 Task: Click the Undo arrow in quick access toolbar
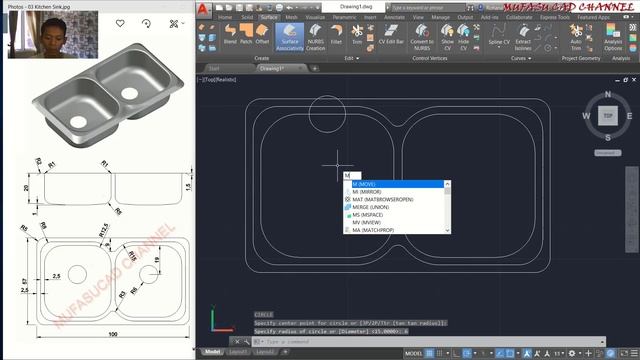[x=289, y=8]
